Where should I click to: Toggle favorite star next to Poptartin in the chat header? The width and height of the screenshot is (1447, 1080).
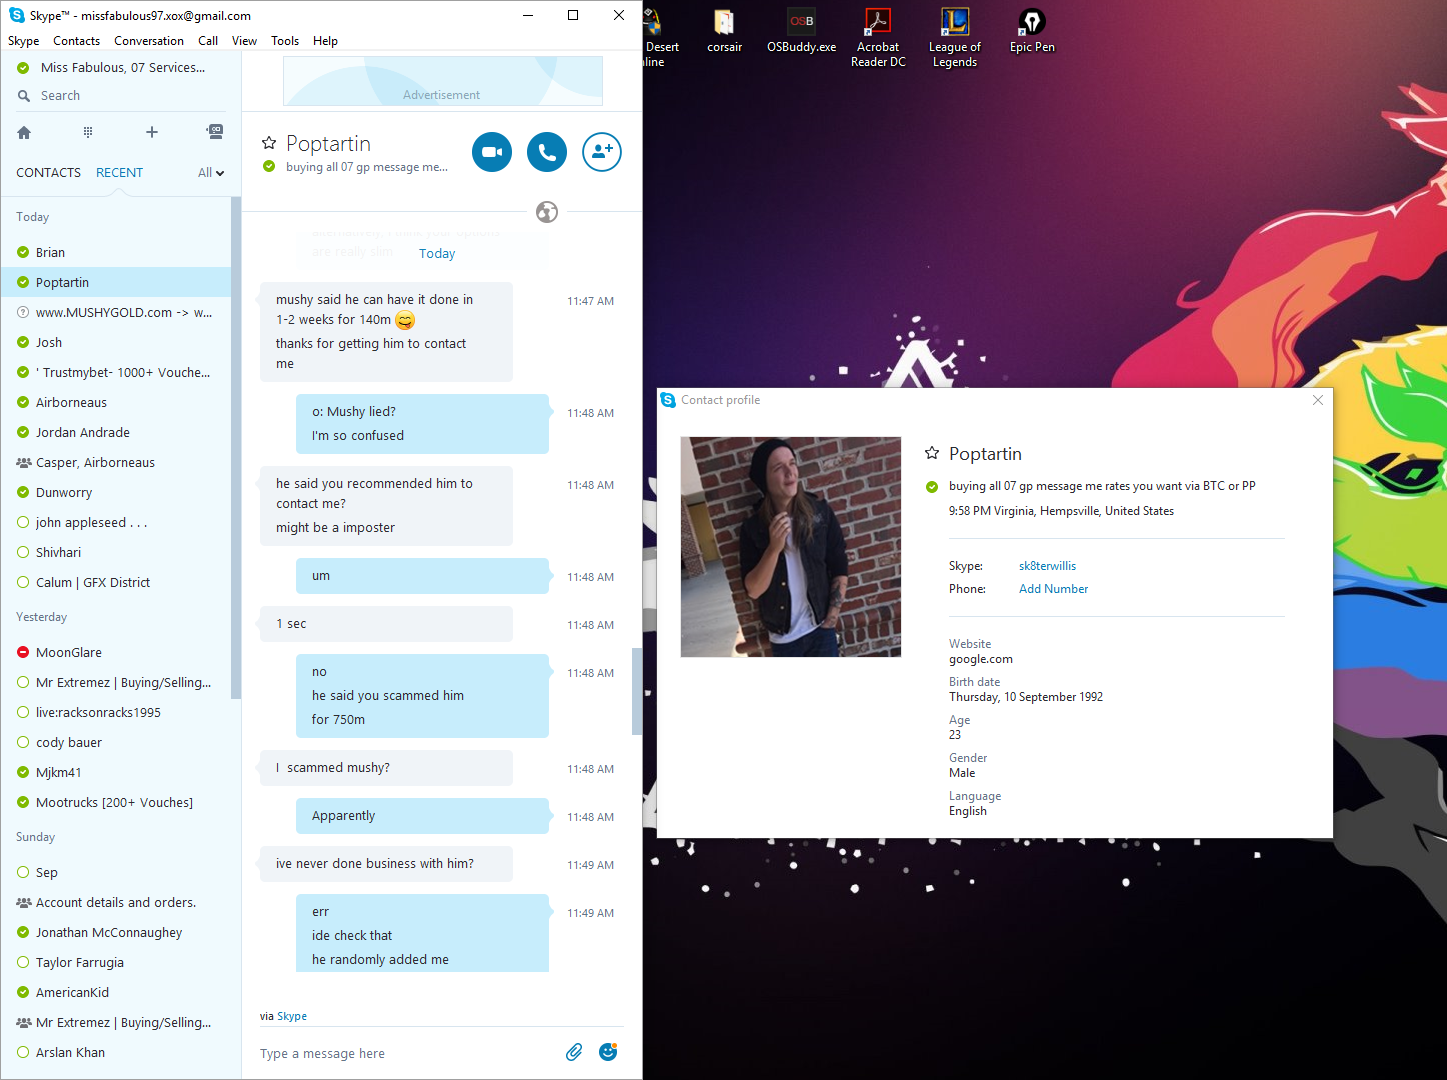tap(269, 143)
